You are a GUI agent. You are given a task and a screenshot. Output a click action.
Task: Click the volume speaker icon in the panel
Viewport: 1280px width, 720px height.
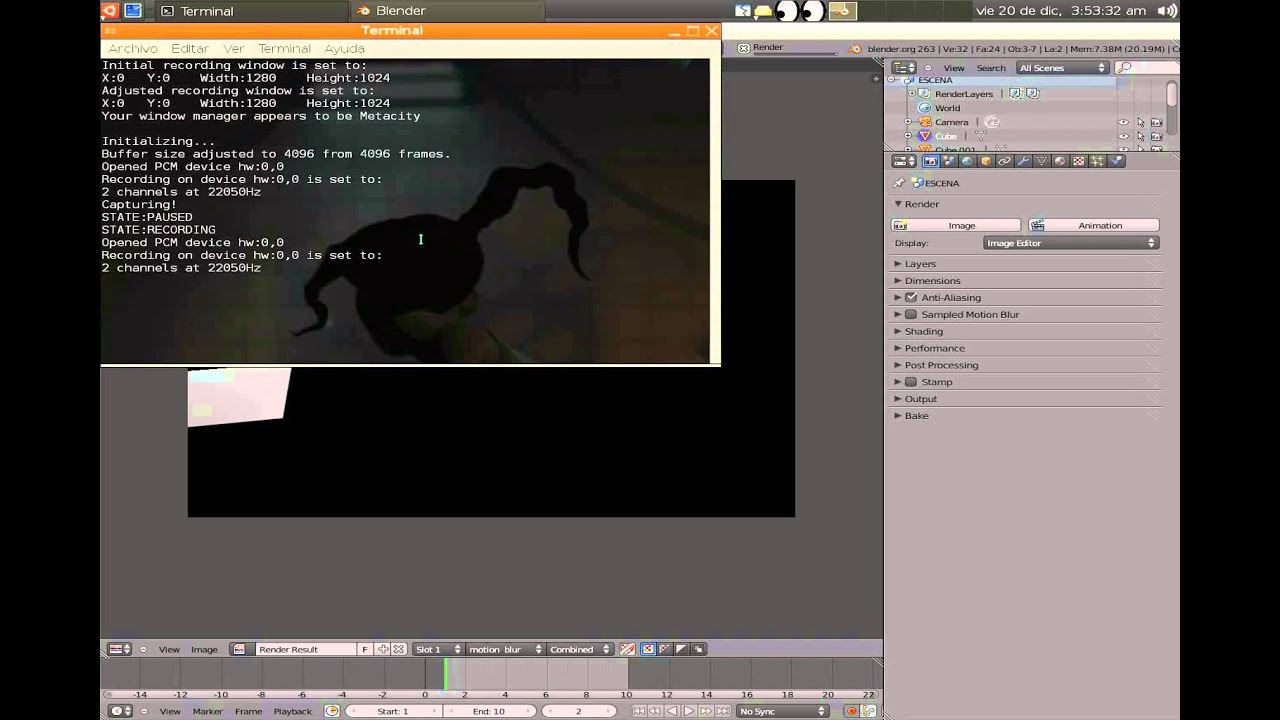[x=1167, y=11]
